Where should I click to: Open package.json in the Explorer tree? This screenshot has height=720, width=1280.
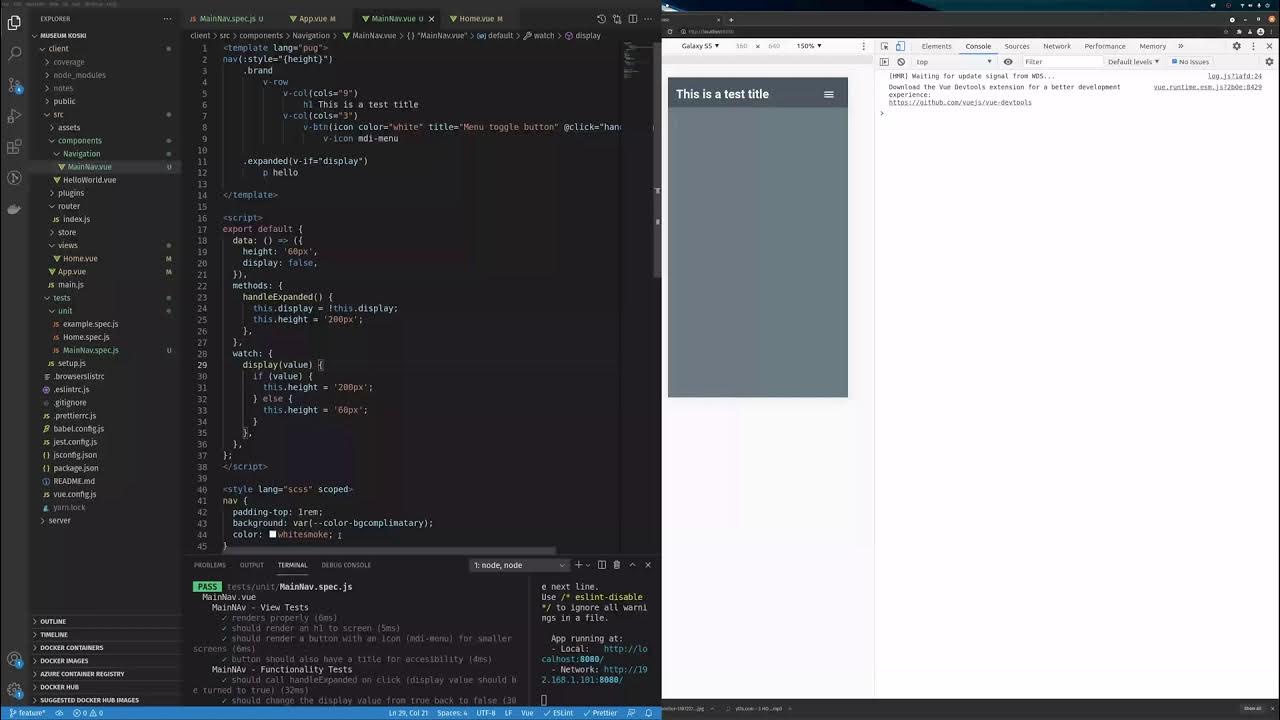tap(76, 468)
